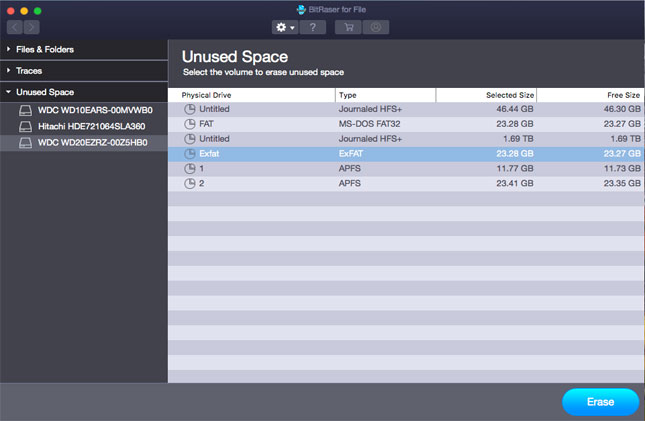Sort by the Type column header

coord(385,95)
